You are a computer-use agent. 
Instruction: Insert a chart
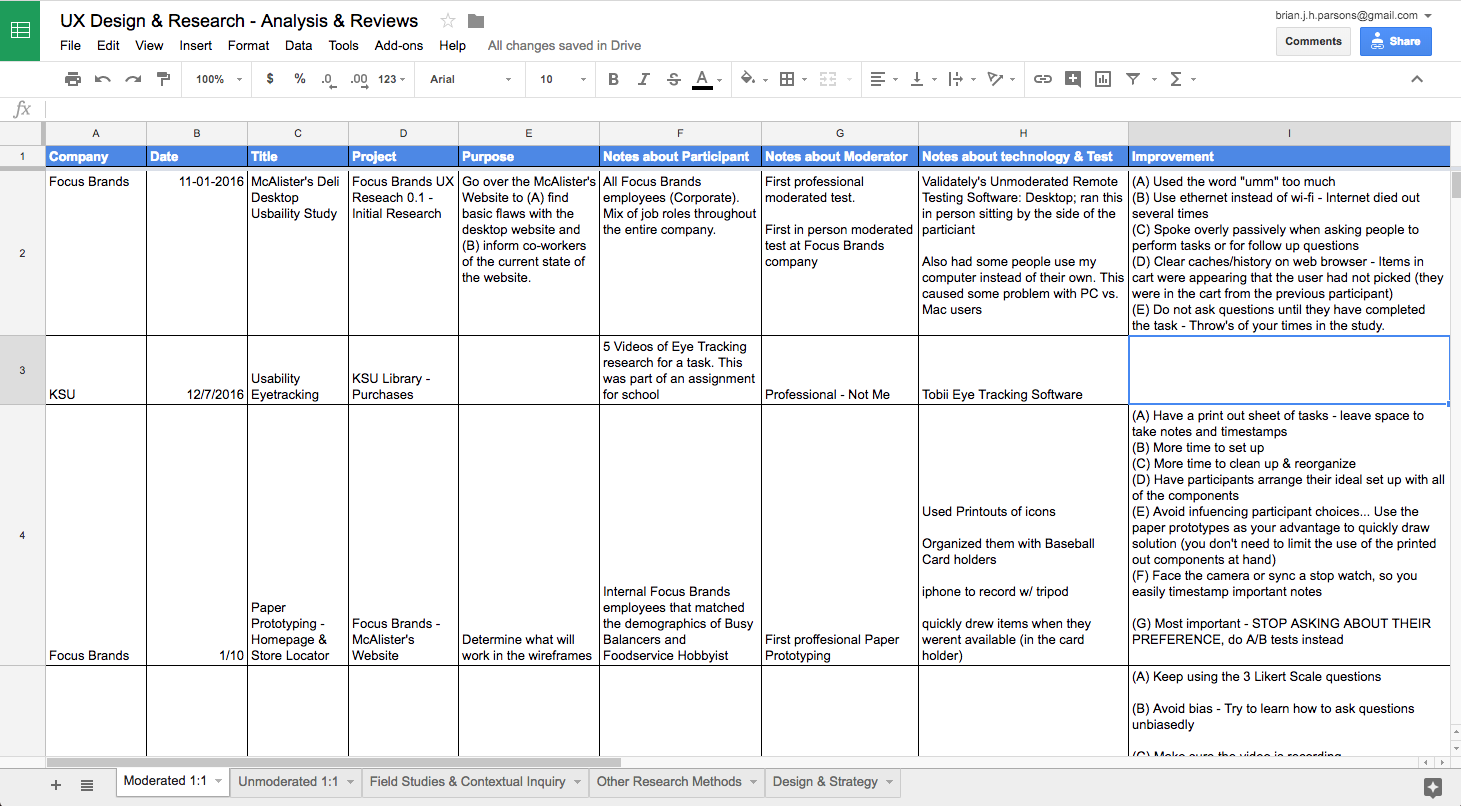coord(1103,79)
